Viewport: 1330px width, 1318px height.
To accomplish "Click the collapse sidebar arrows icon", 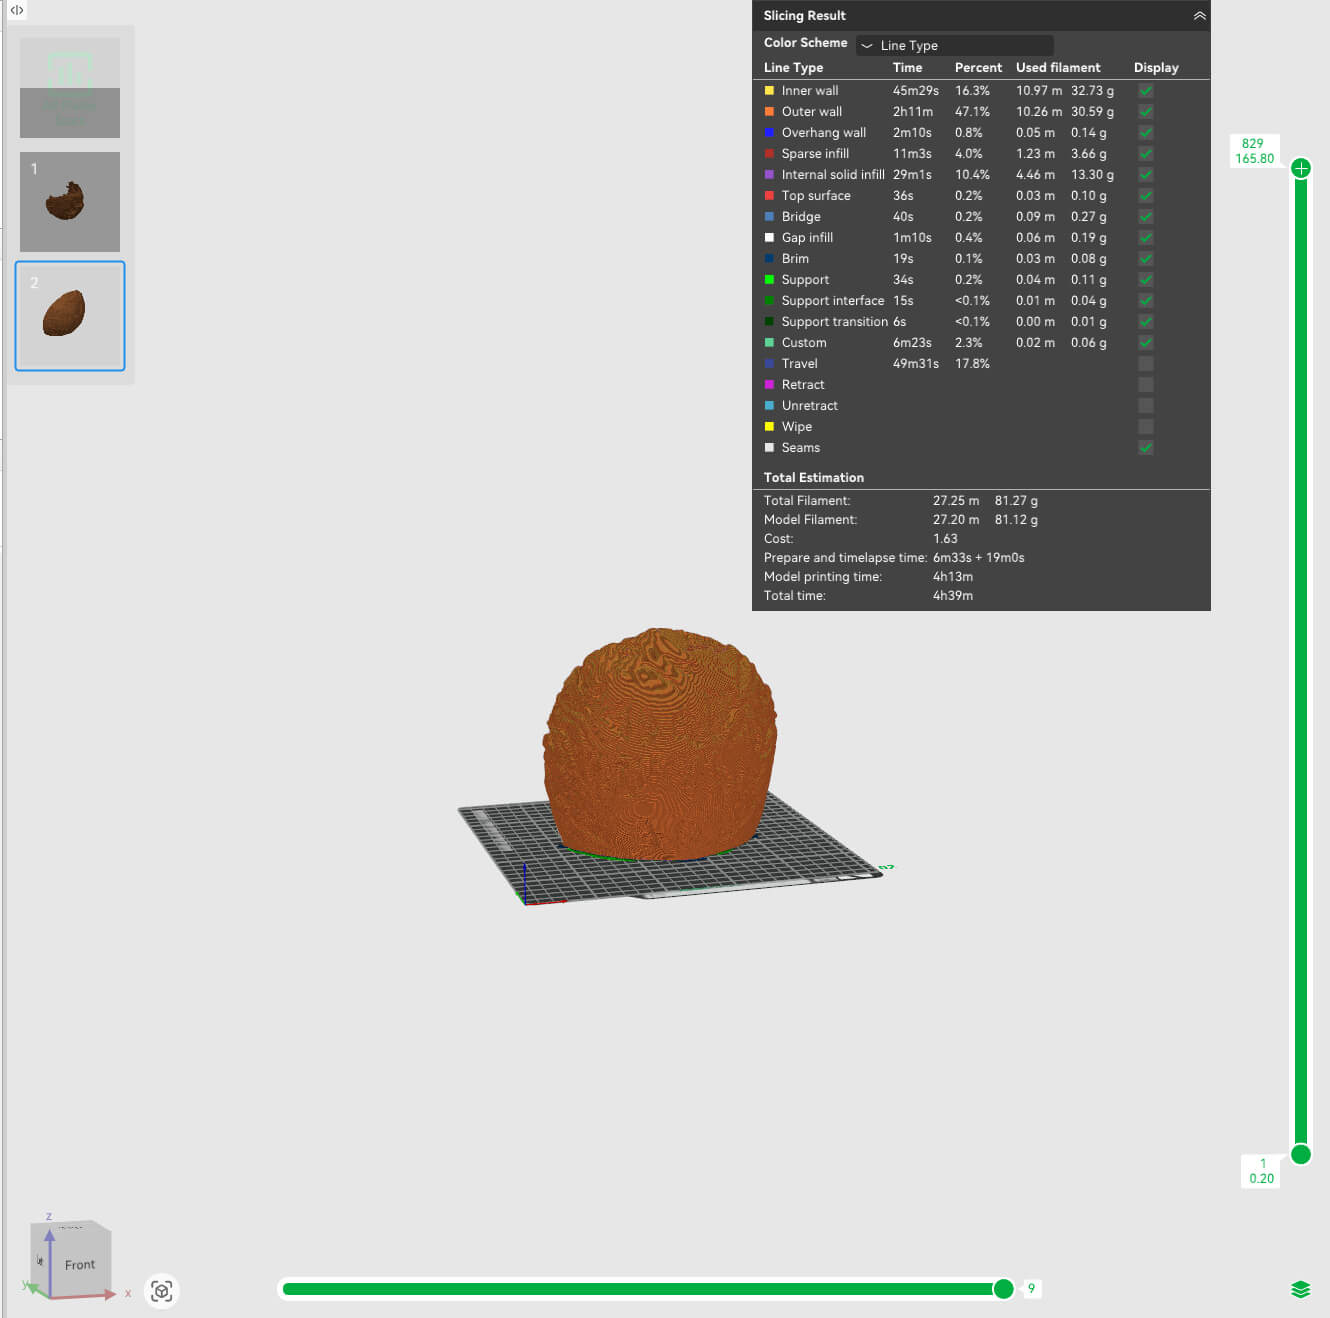I will click(17, 10).
